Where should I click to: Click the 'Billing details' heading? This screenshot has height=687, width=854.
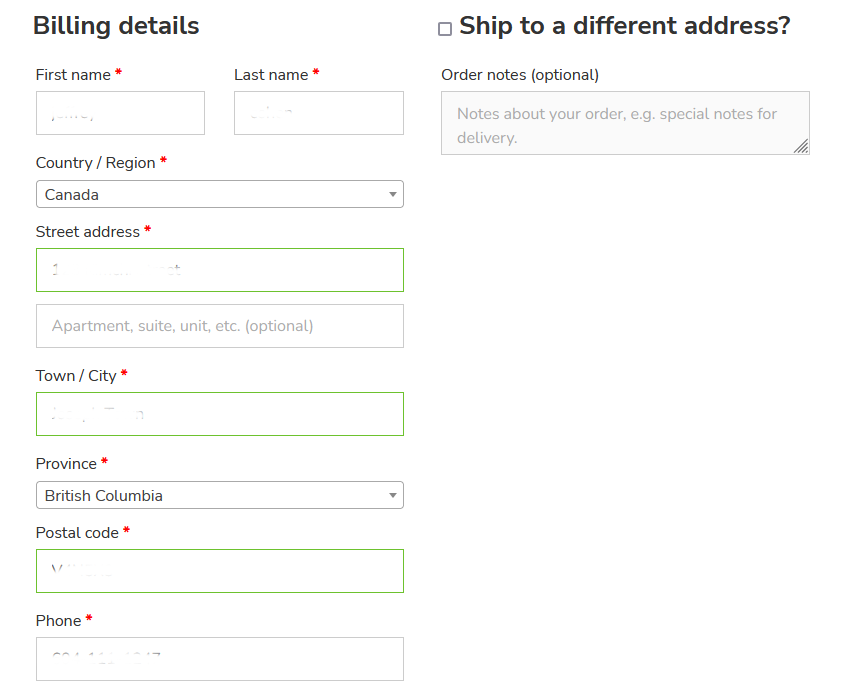[x=117, y=26]
